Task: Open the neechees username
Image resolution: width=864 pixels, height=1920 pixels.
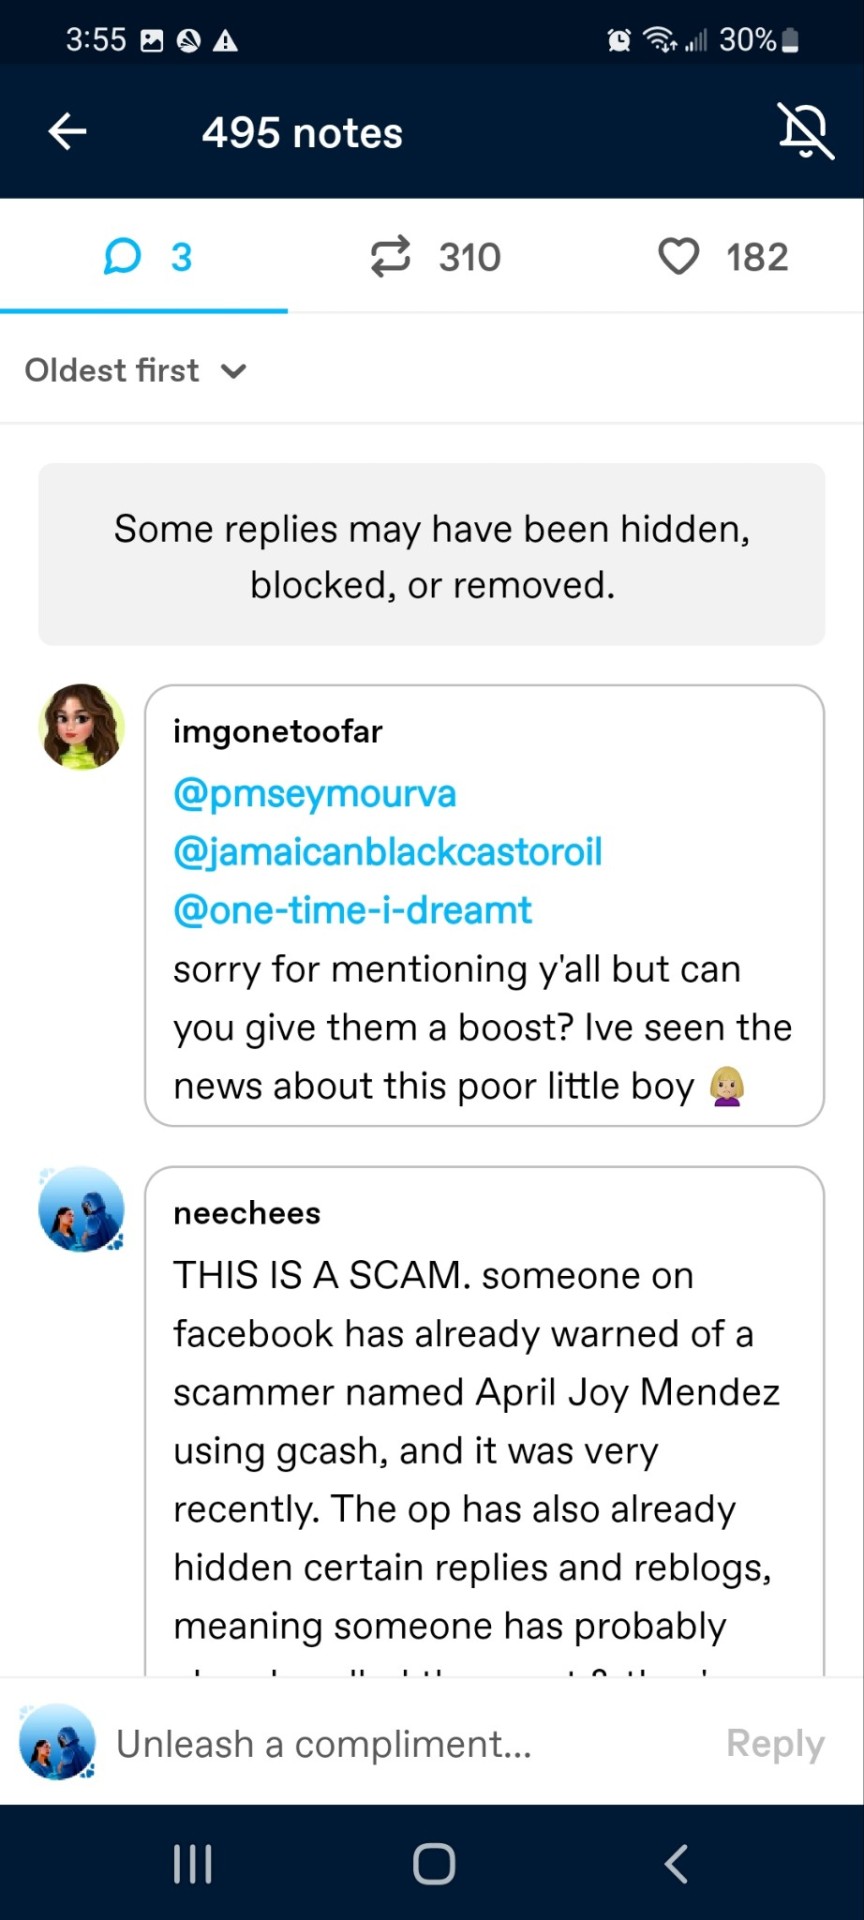Action: pyautogui.click(x=247, y=1213)
